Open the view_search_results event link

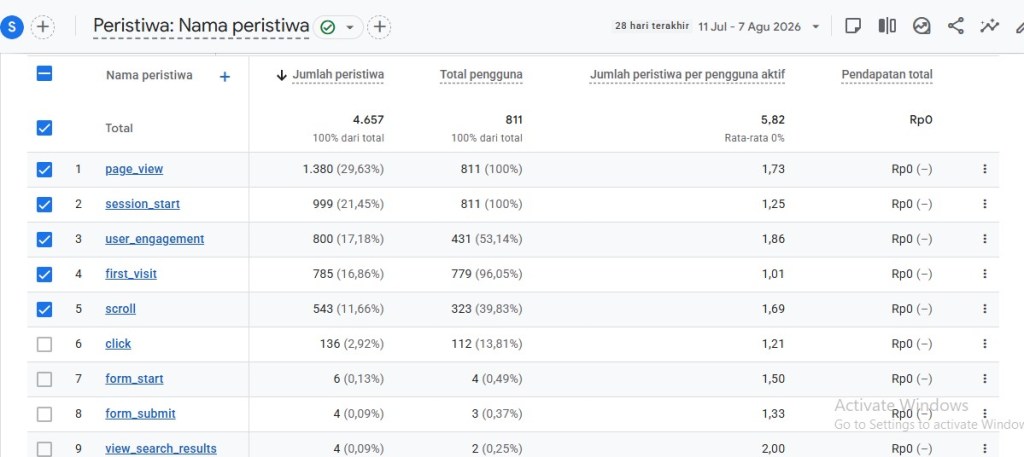click(x=161, y=449)
